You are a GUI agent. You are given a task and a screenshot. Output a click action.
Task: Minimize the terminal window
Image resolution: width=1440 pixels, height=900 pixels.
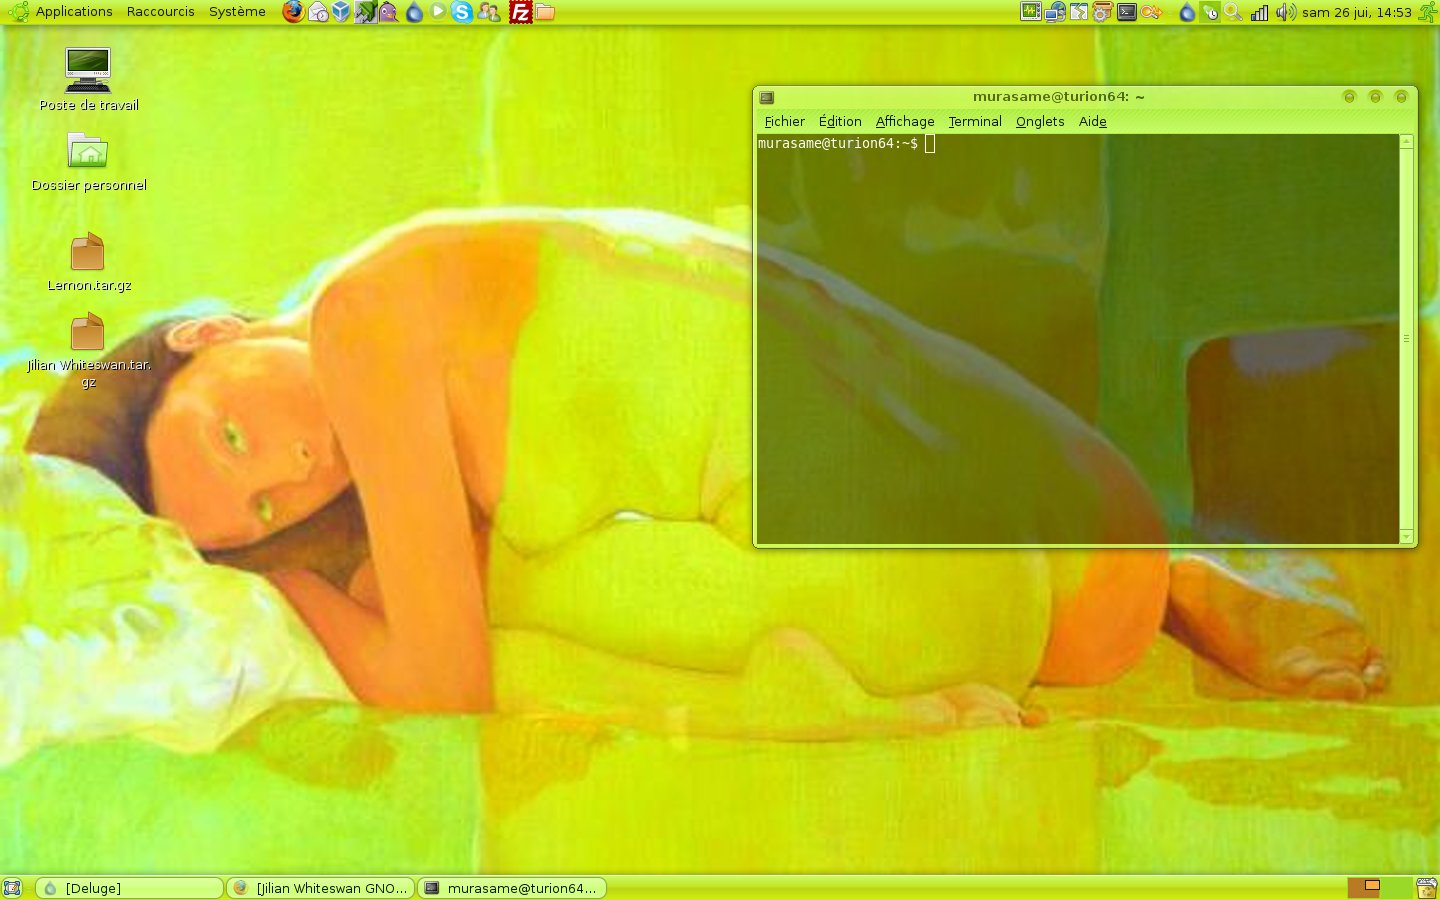tap(1349, 97)
